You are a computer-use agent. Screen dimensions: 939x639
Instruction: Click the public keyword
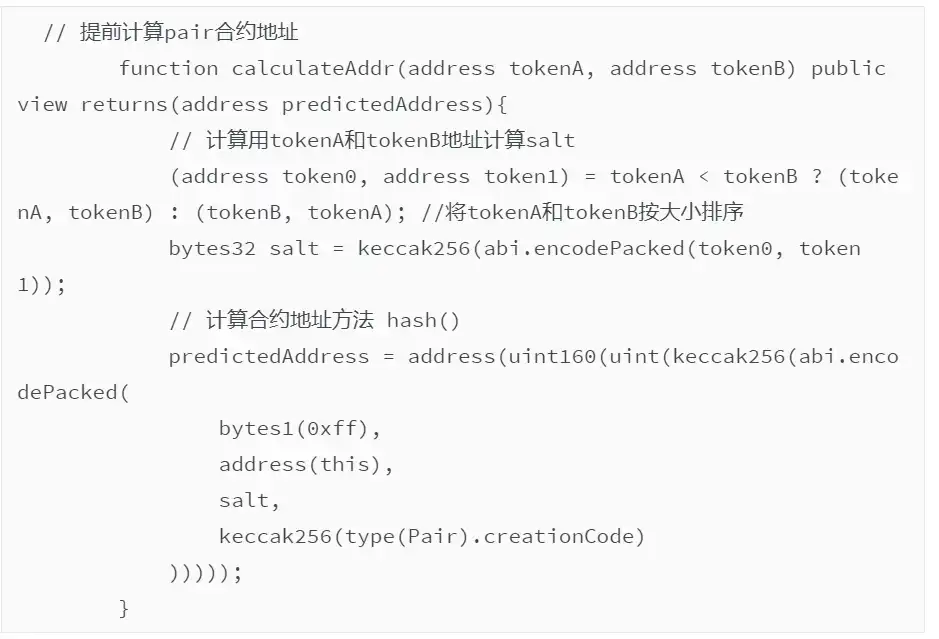(848, 68)
